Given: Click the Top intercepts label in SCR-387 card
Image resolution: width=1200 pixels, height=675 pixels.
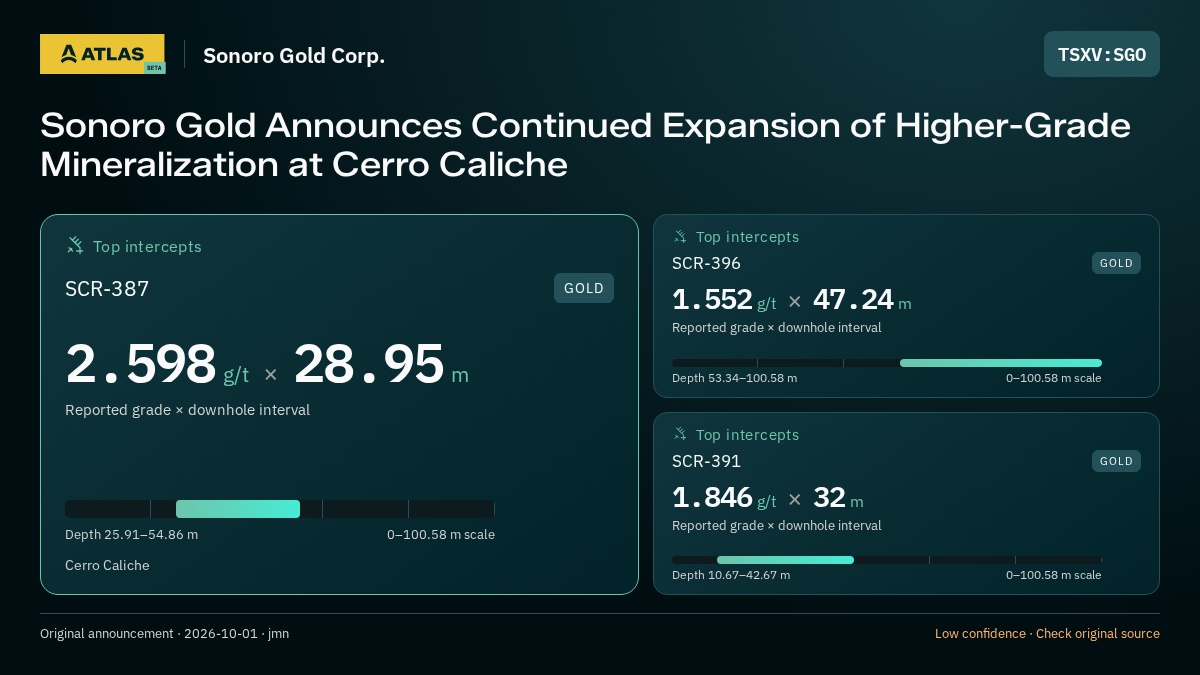Looking at the screenshot, I should tap(147, 246).
